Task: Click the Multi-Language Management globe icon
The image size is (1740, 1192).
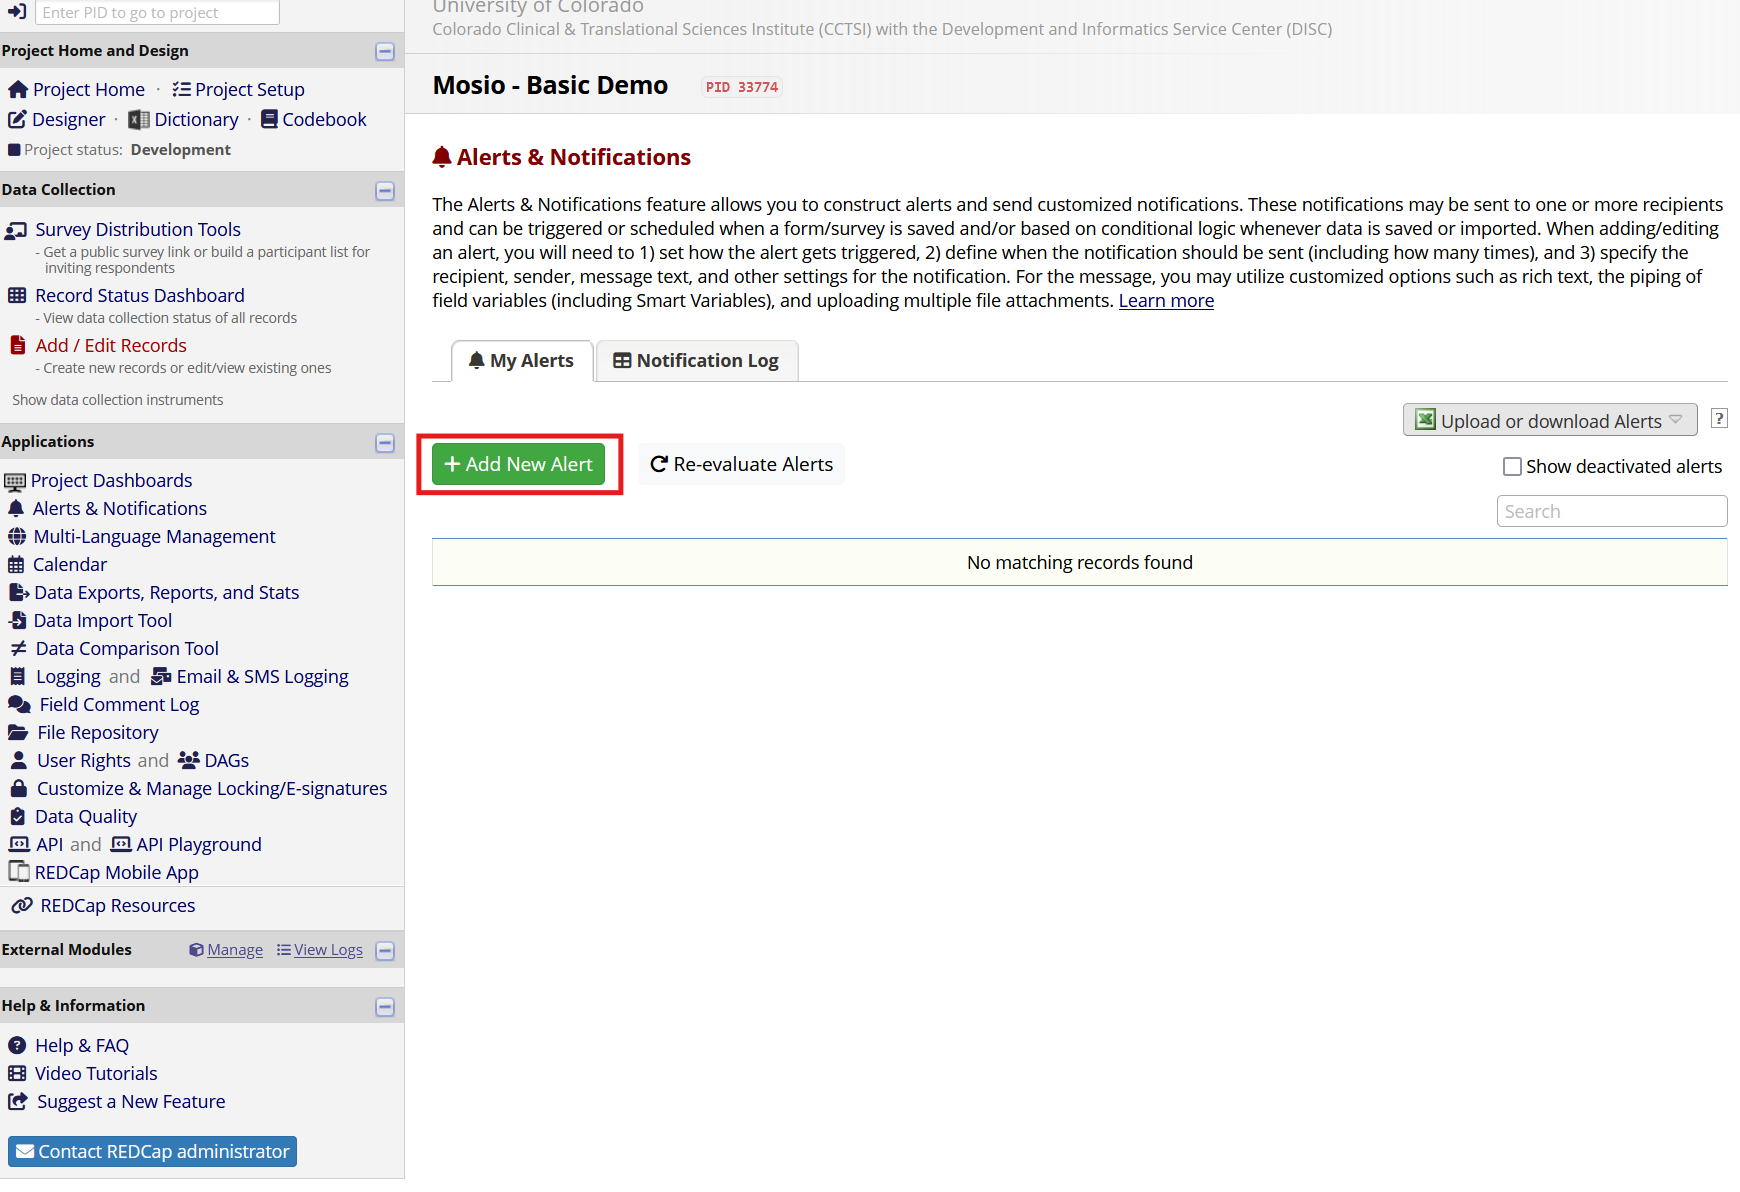Action: pos(17,536)
